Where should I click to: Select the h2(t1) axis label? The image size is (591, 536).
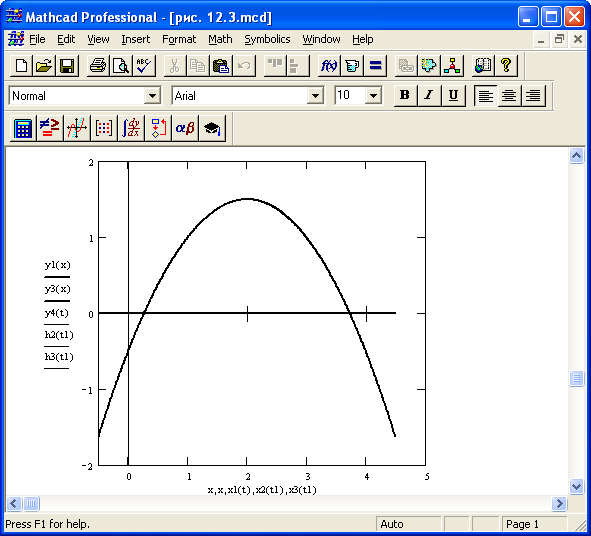tap(59, 335)
